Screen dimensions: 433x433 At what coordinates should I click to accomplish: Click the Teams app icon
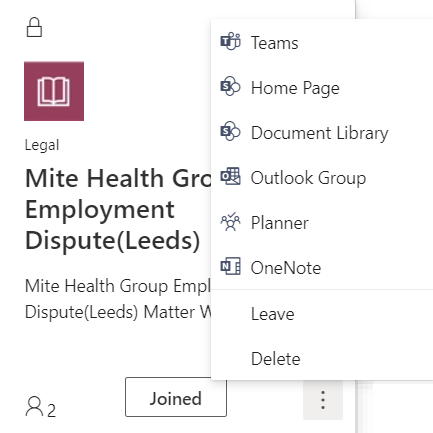coord(230,42)
